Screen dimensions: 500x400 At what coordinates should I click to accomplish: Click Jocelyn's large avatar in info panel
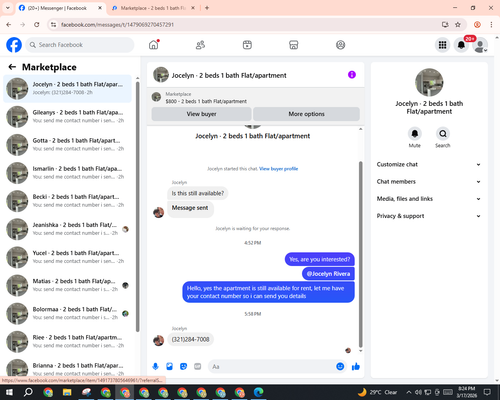pos(429,82)
